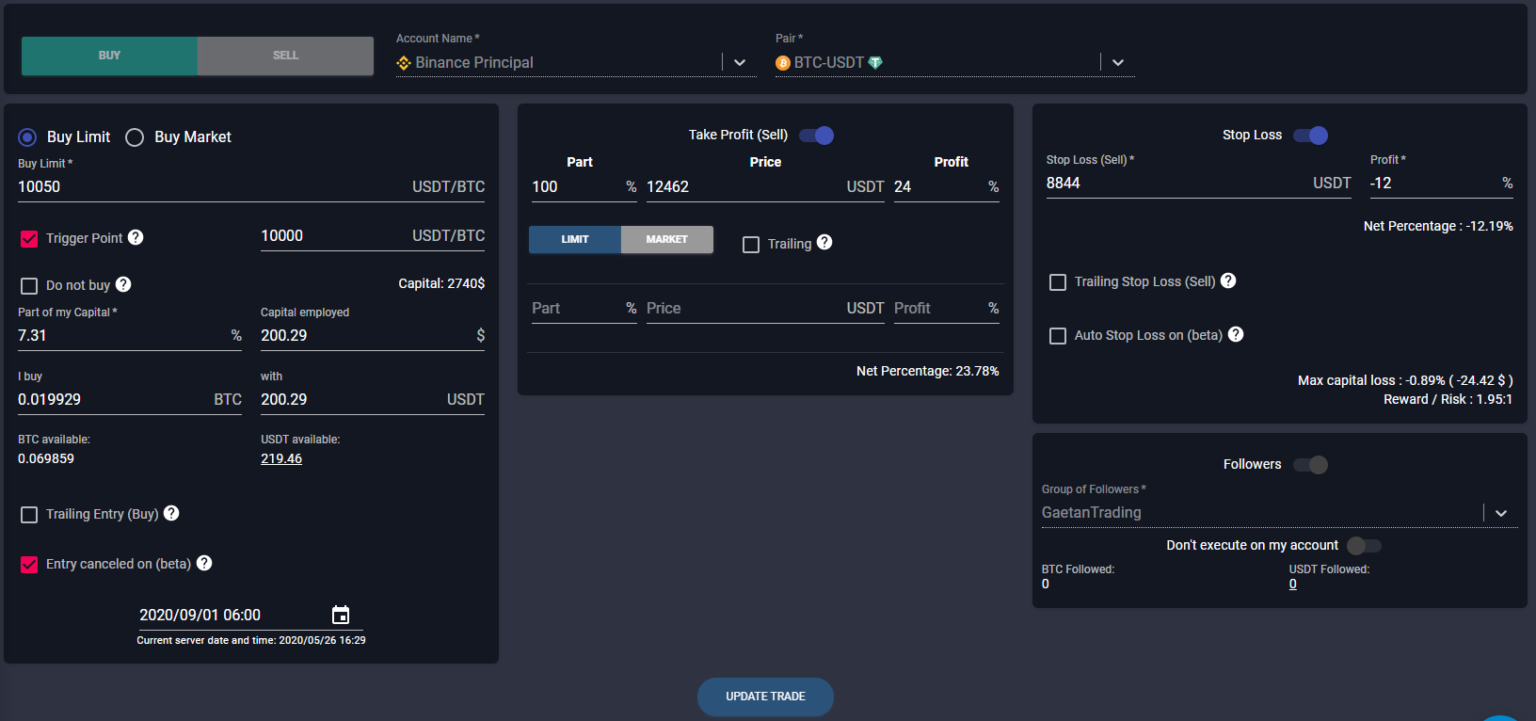Click the Trailing help icon in Take Profit panel
This screenshot has height=721, width=1536.
point(824,243)
